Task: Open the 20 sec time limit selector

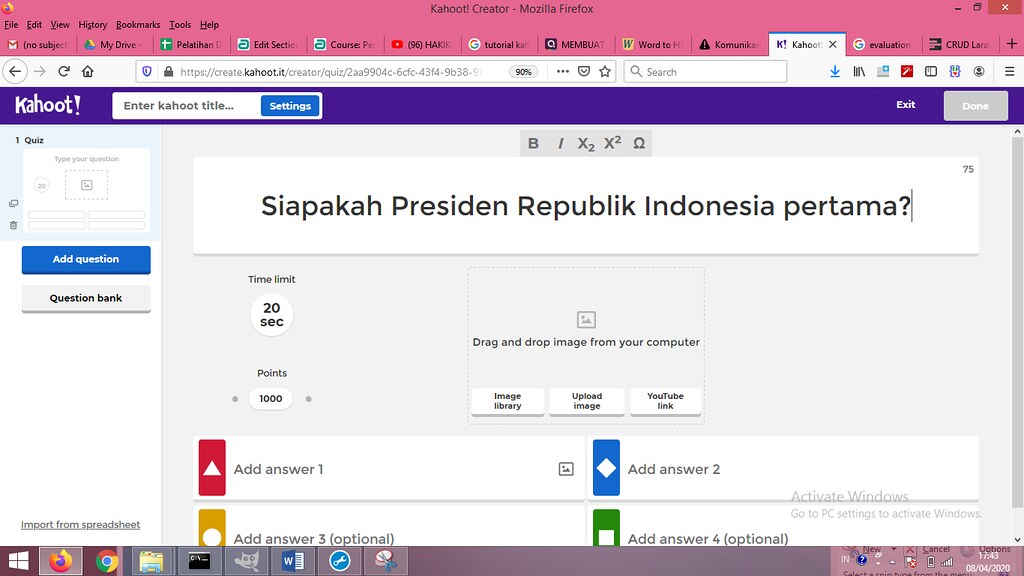Action: tap(272, 314)
